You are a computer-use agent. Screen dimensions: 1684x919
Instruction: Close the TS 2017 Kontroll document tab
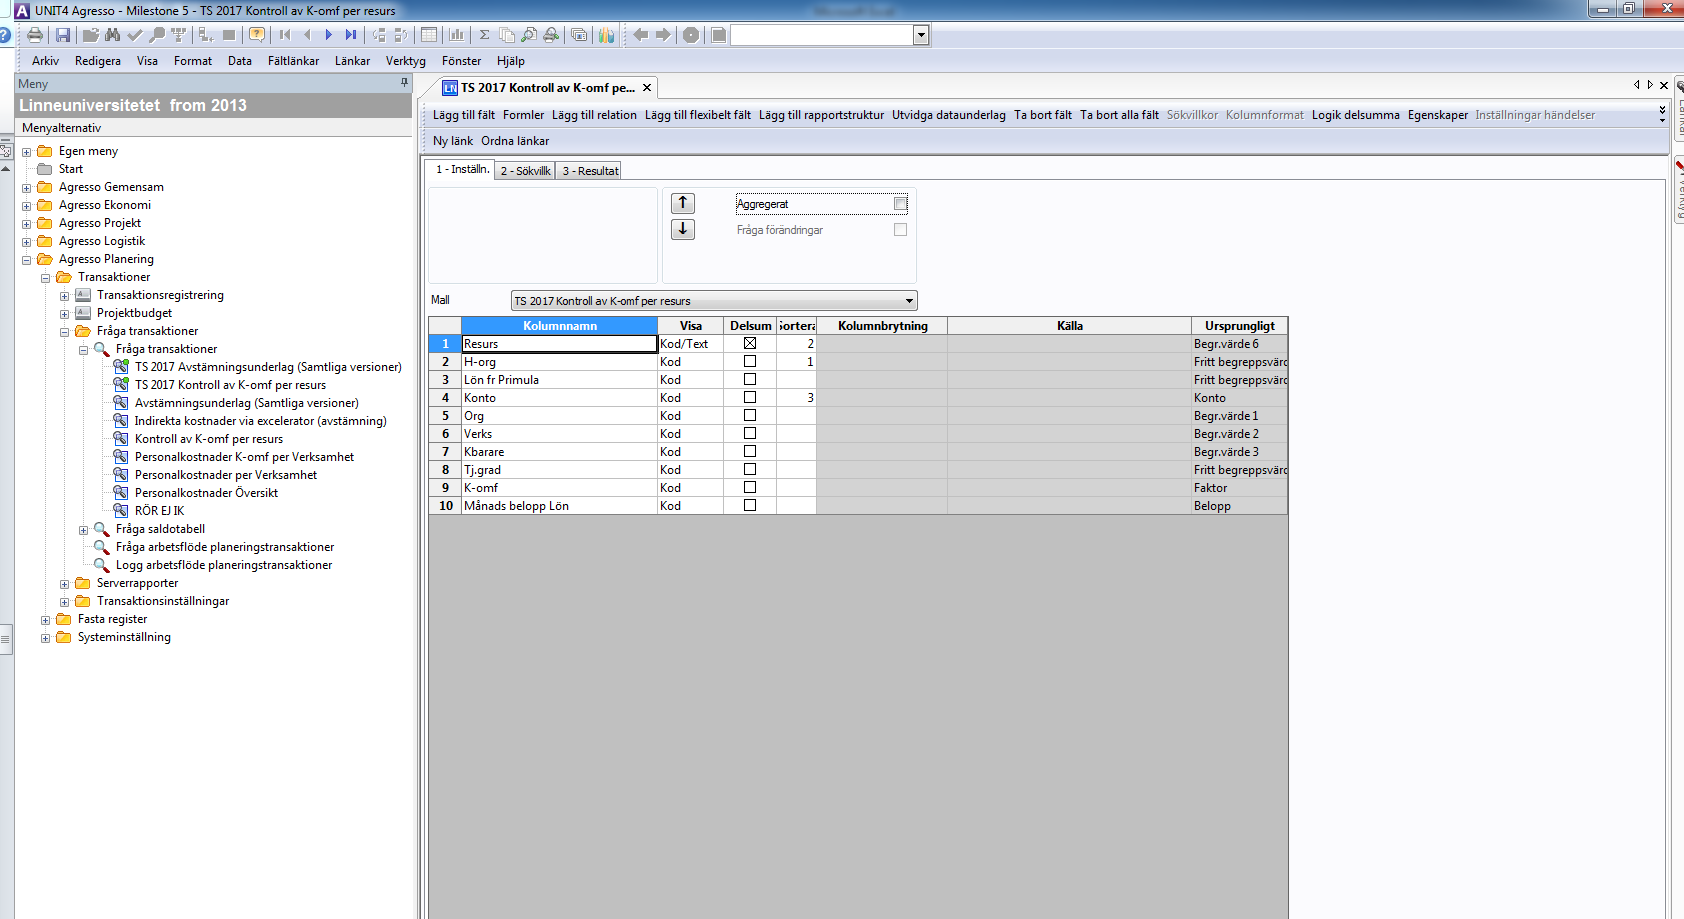tap(647, 87)
